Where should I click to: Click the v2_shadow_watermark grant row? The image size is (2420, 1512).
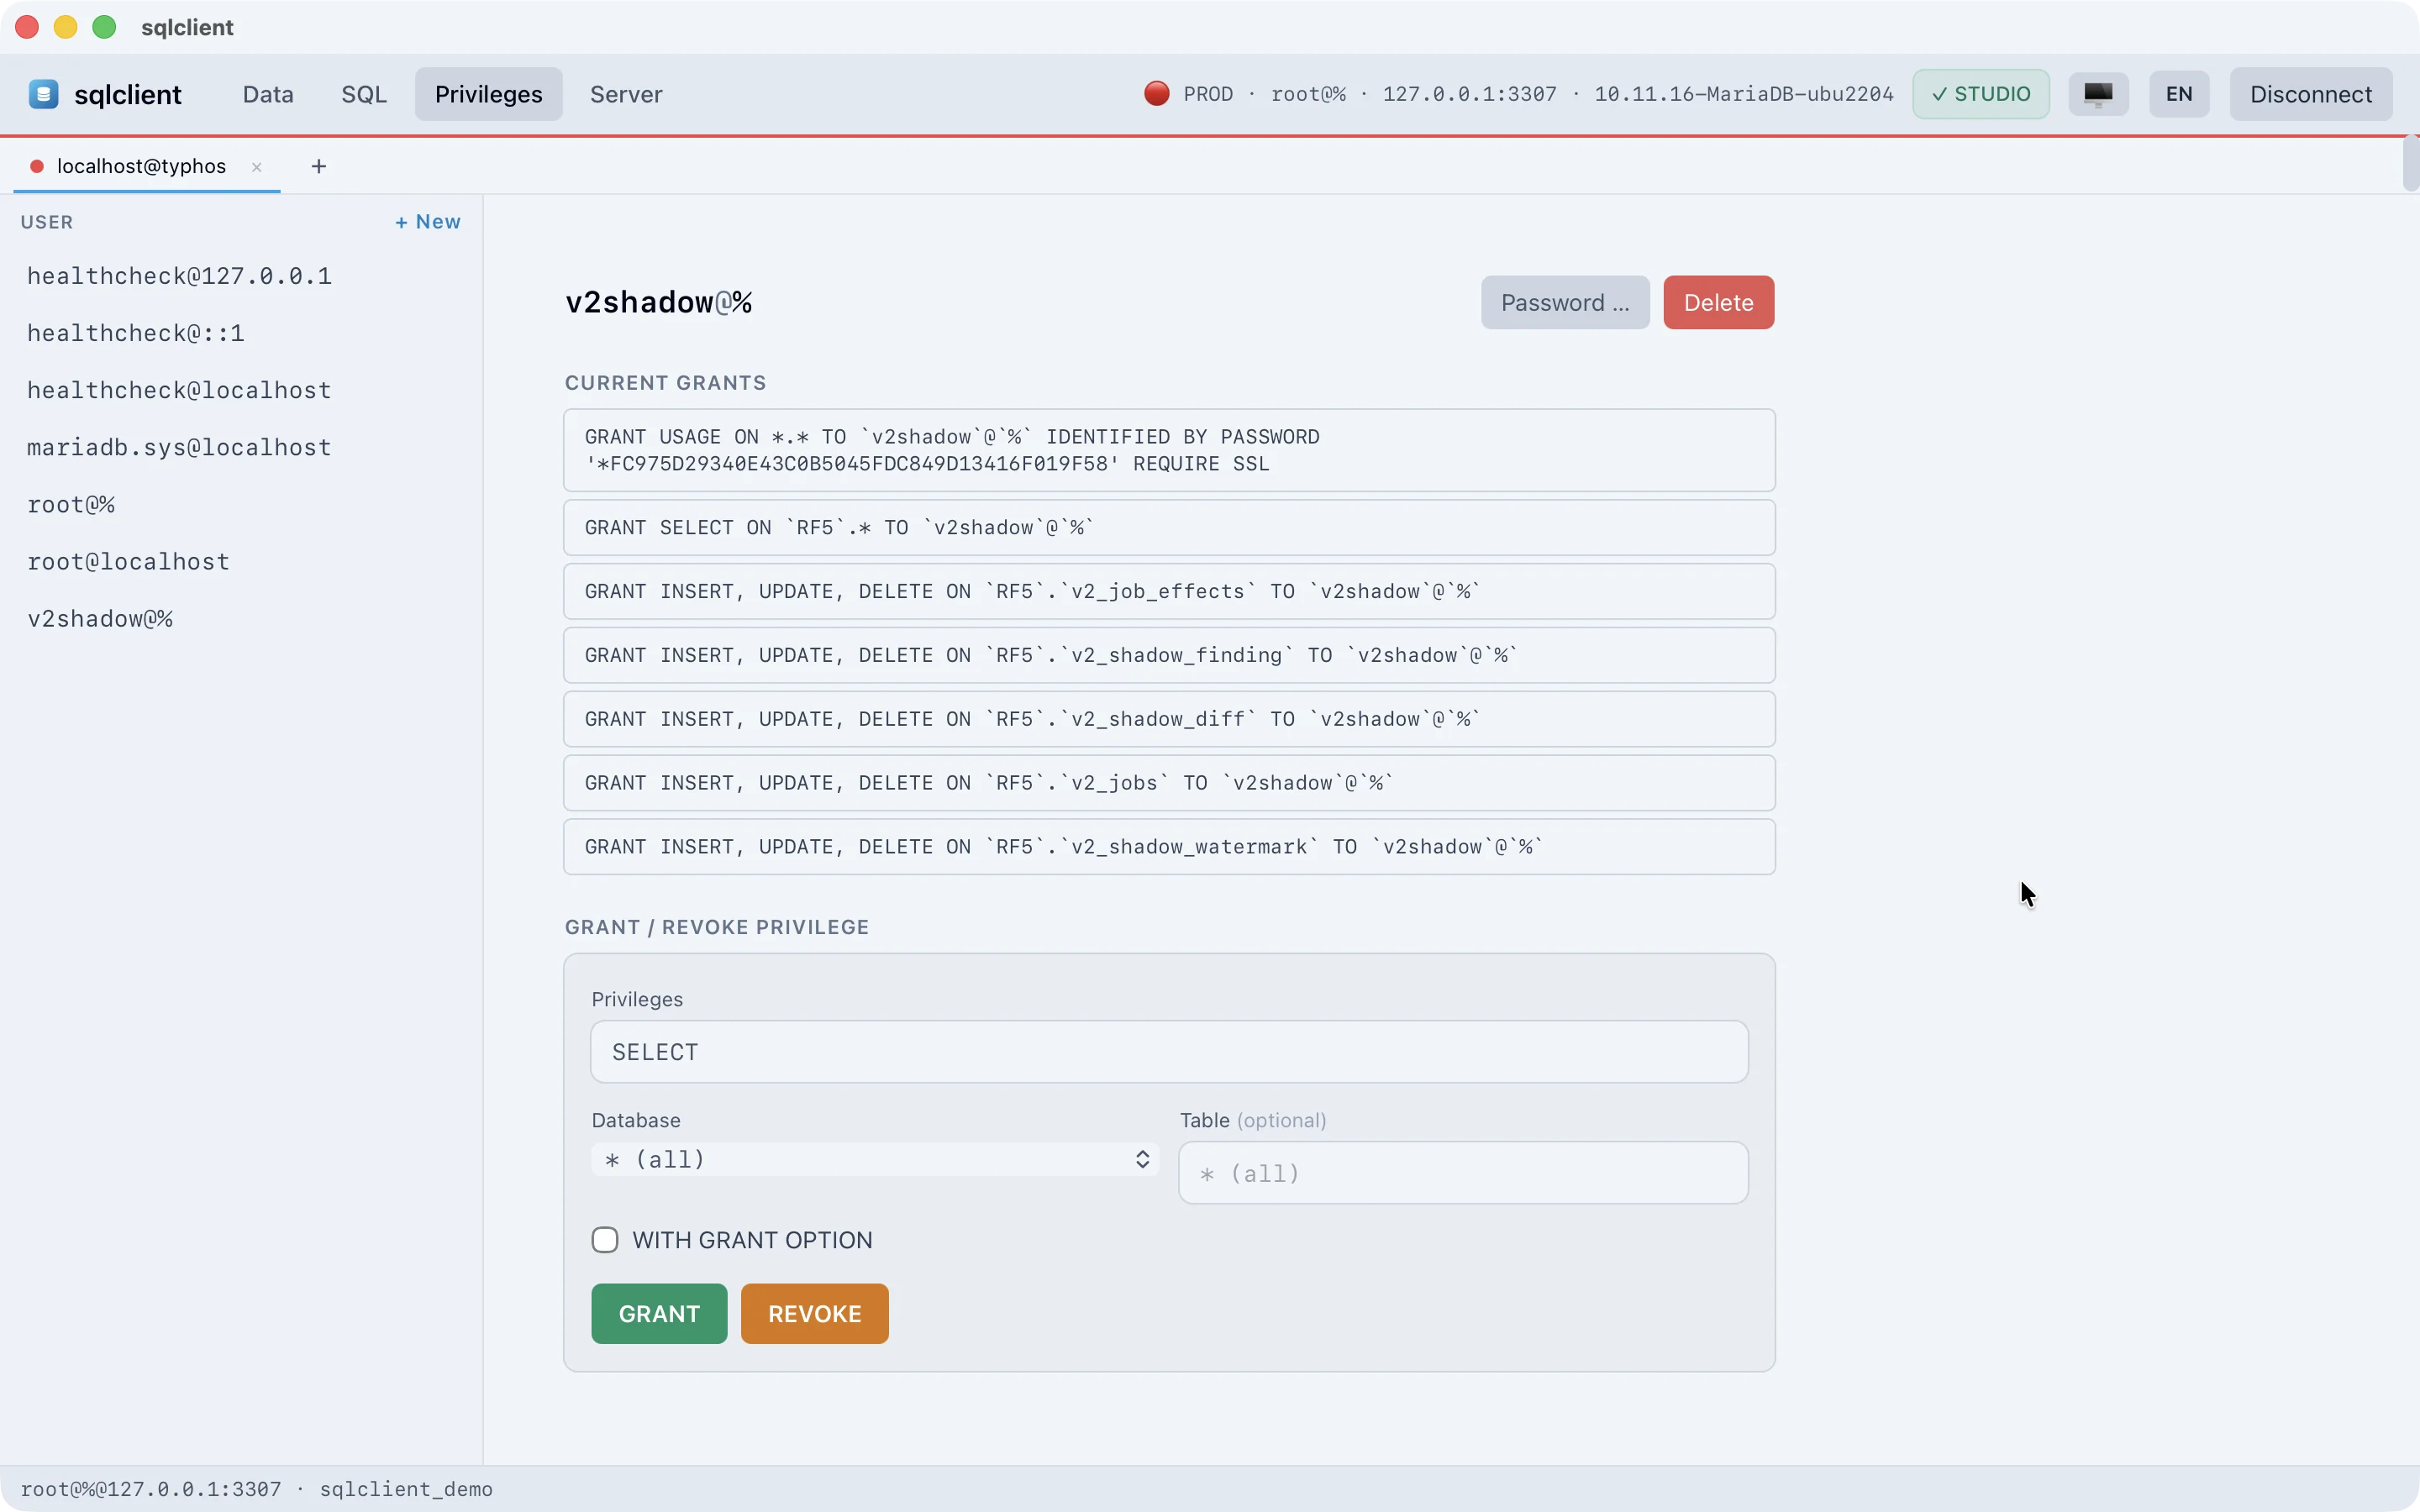[1169, 847]
